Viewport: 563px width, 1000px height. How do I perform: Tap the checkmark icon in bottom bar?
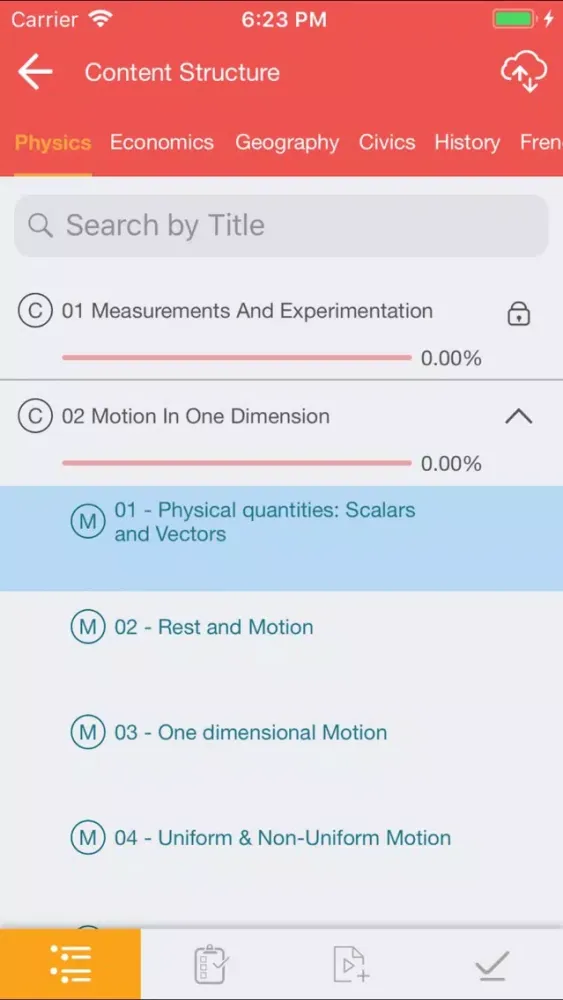492,965
